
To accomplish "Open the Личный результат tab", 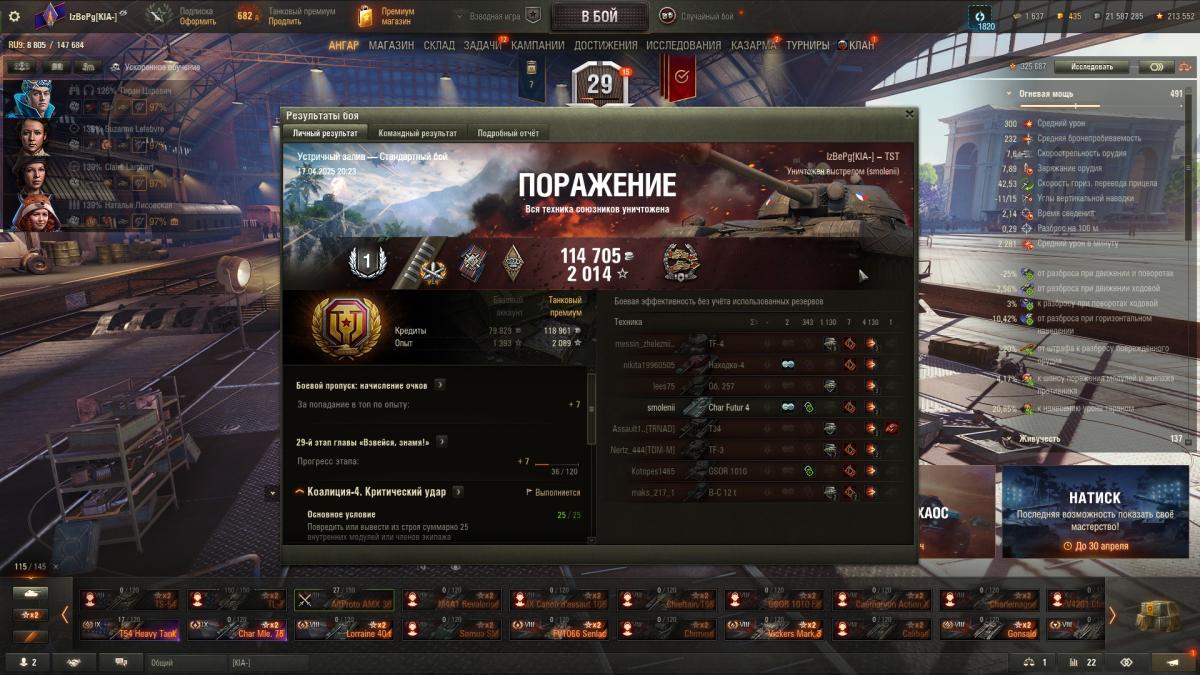I will click(x=325, y=133).
